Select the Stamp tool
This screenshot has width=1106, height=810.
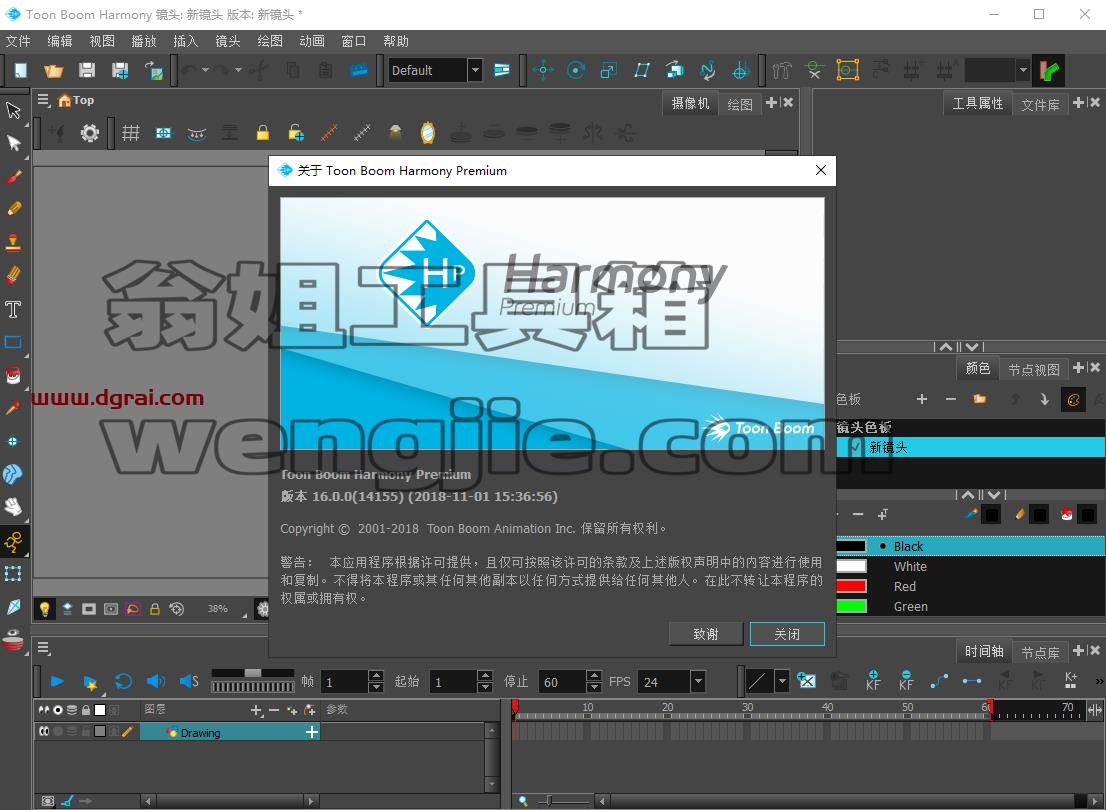(13, 242)
